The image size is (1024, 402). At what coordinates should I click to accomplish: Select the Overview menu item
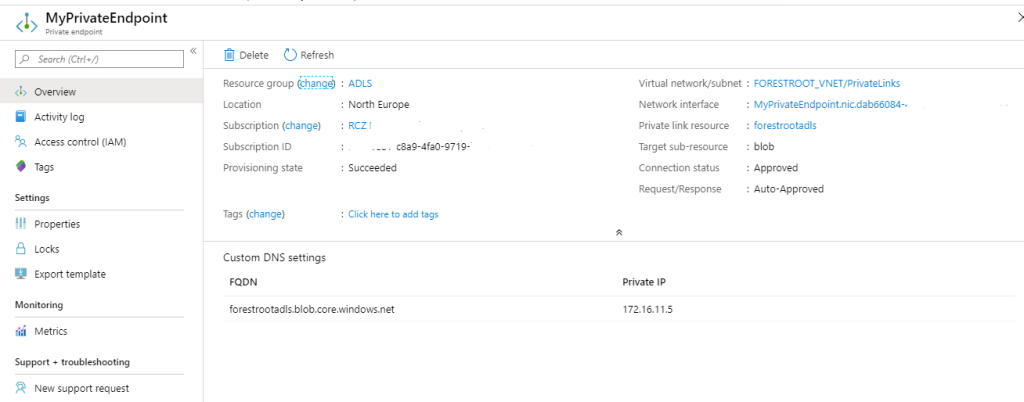102,91
